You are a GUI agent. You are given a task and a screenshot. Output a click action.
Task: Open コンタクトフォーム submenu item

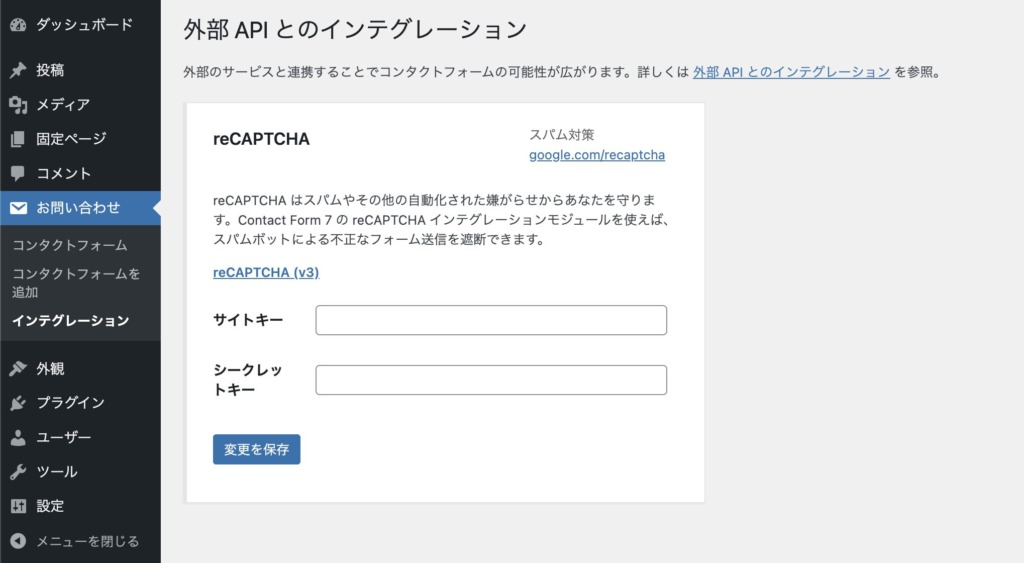(x=70, y=245)
